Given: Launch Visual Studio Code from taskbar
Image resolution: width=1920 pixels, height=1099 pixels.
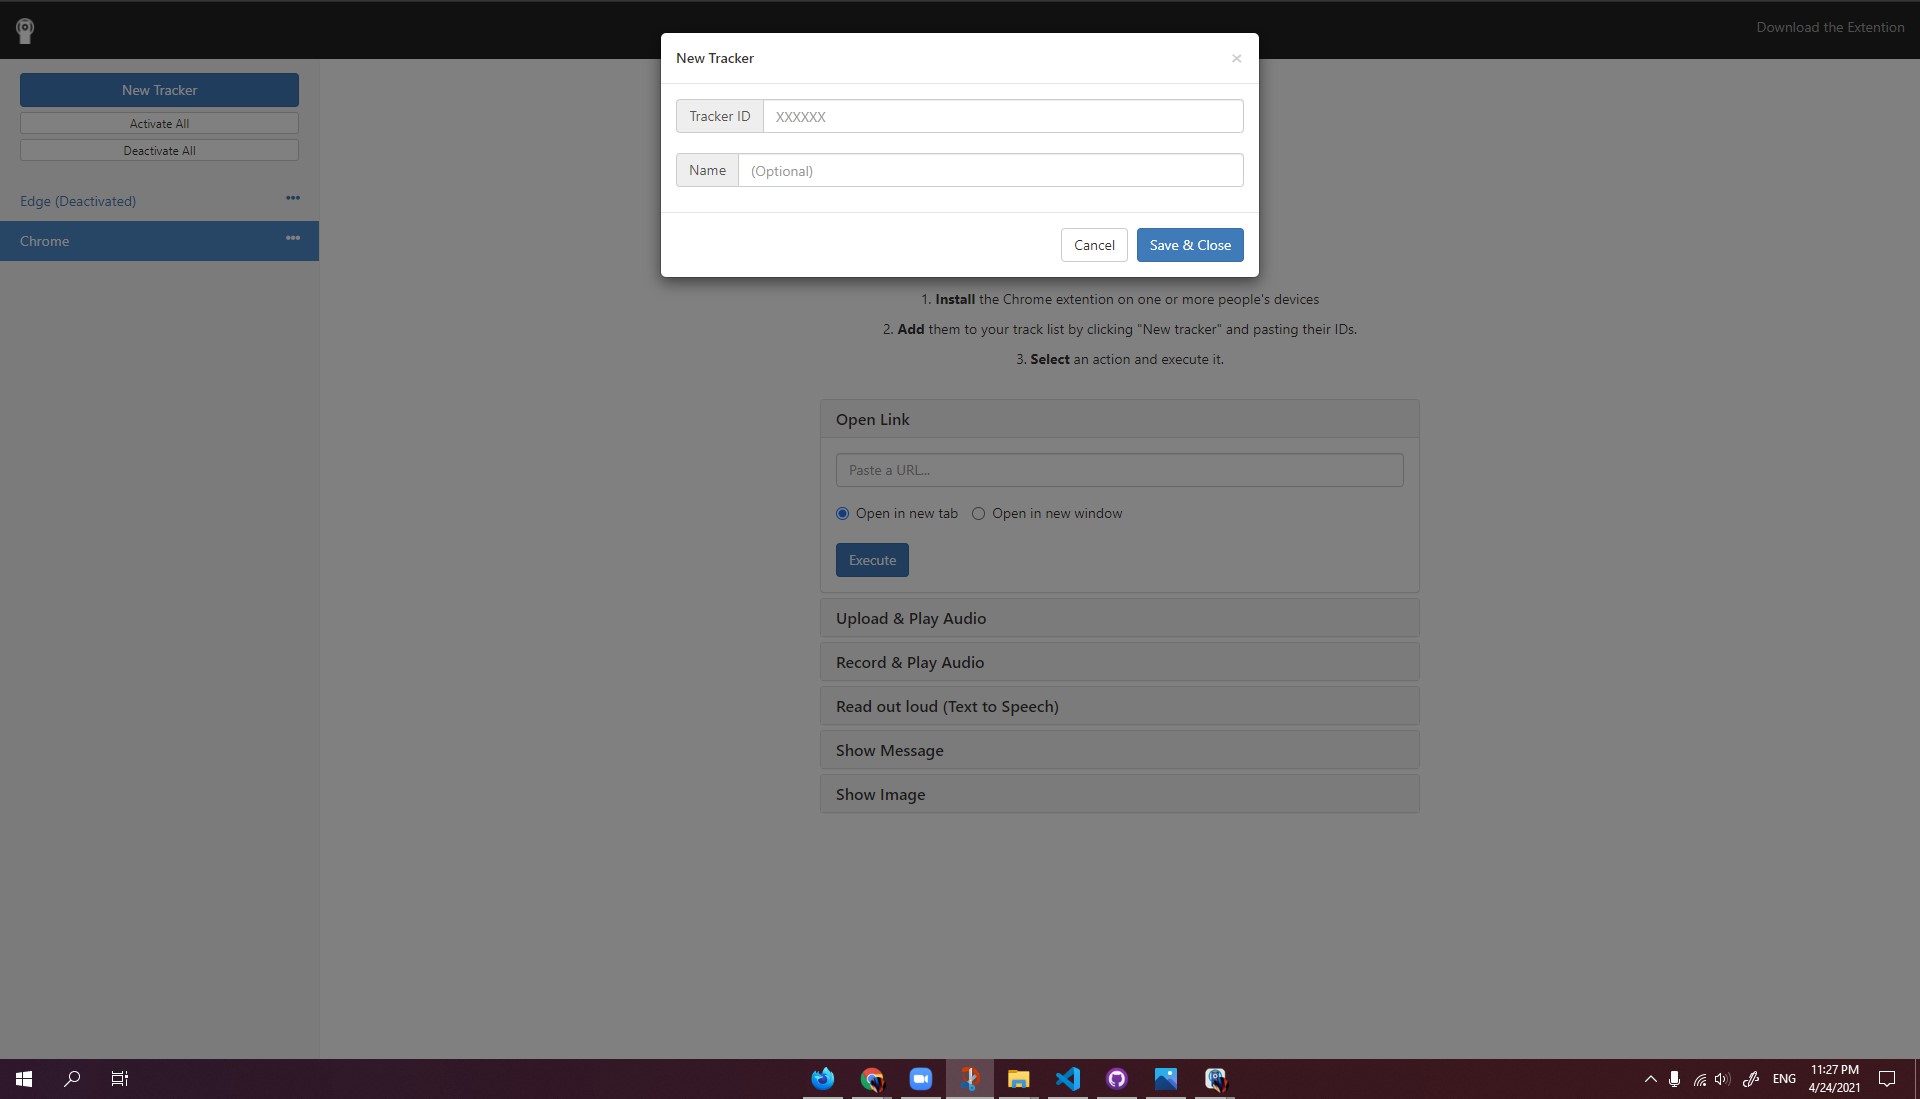Looking at the screenshot, I should pos(1067,1079).
